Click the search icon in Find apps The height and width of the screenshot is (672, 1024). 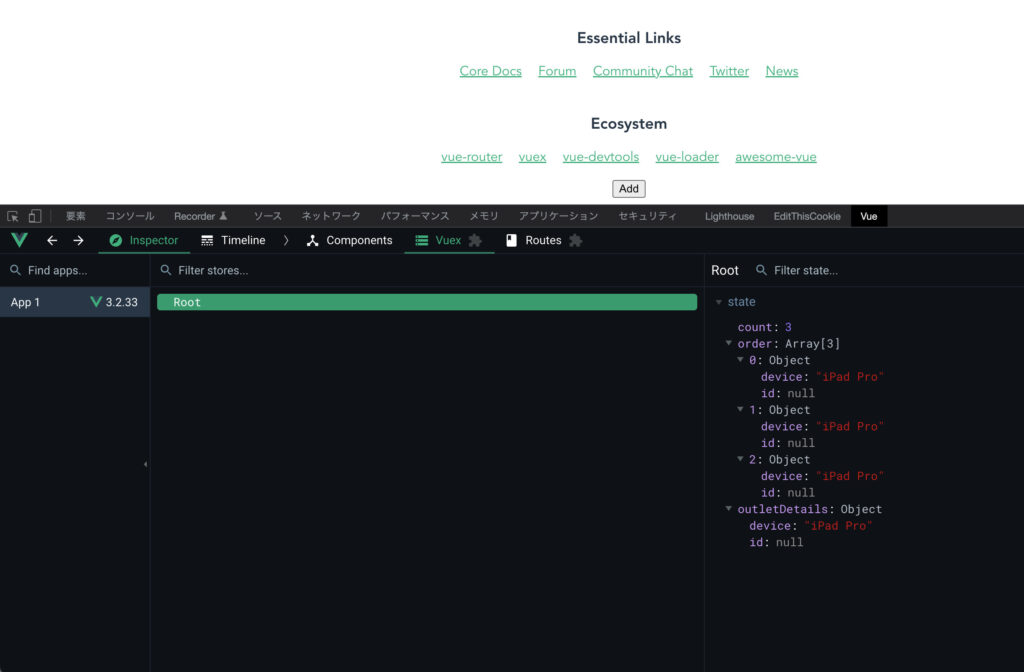pos(16,270)
